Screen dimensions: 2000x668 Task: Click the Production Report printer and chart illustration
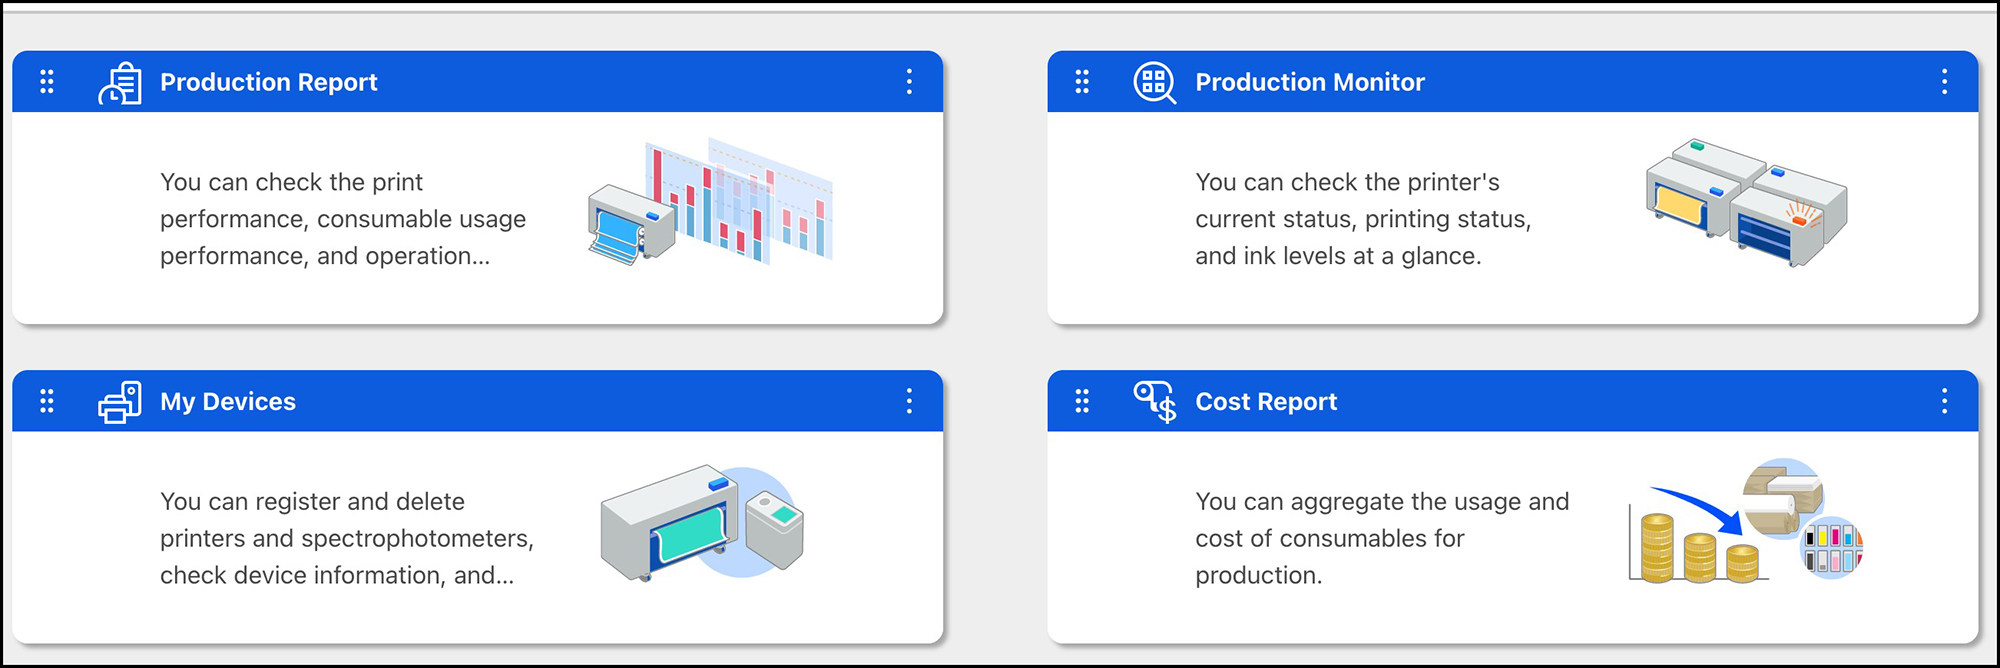(x=711, y=201)
